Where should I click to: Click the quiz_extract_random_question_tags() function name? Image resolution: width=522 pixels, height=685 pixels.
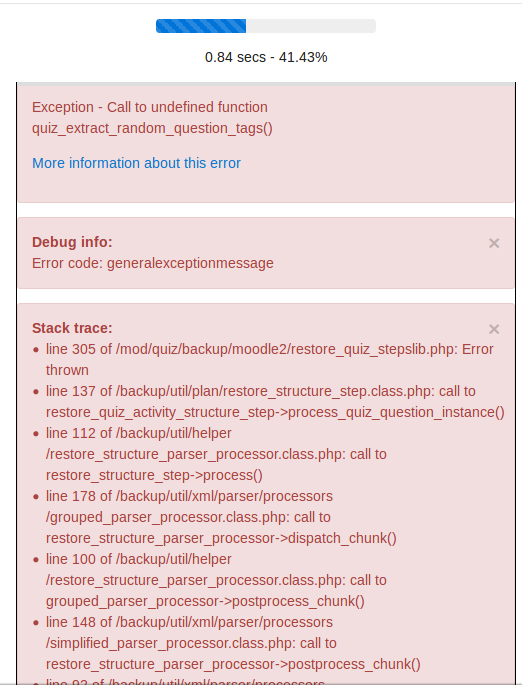click(x=152, y=128)
